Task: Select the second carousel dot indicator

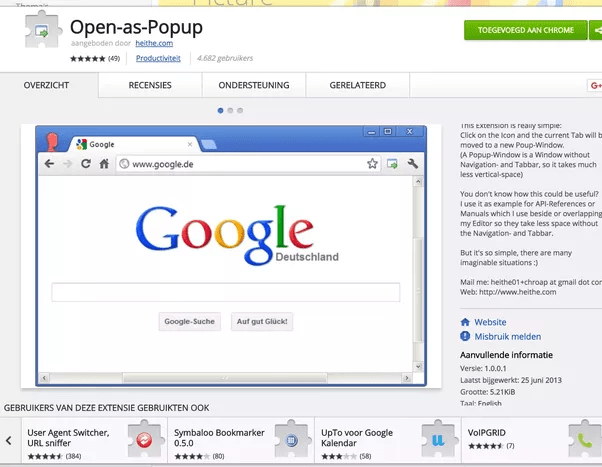Action: 230,111
